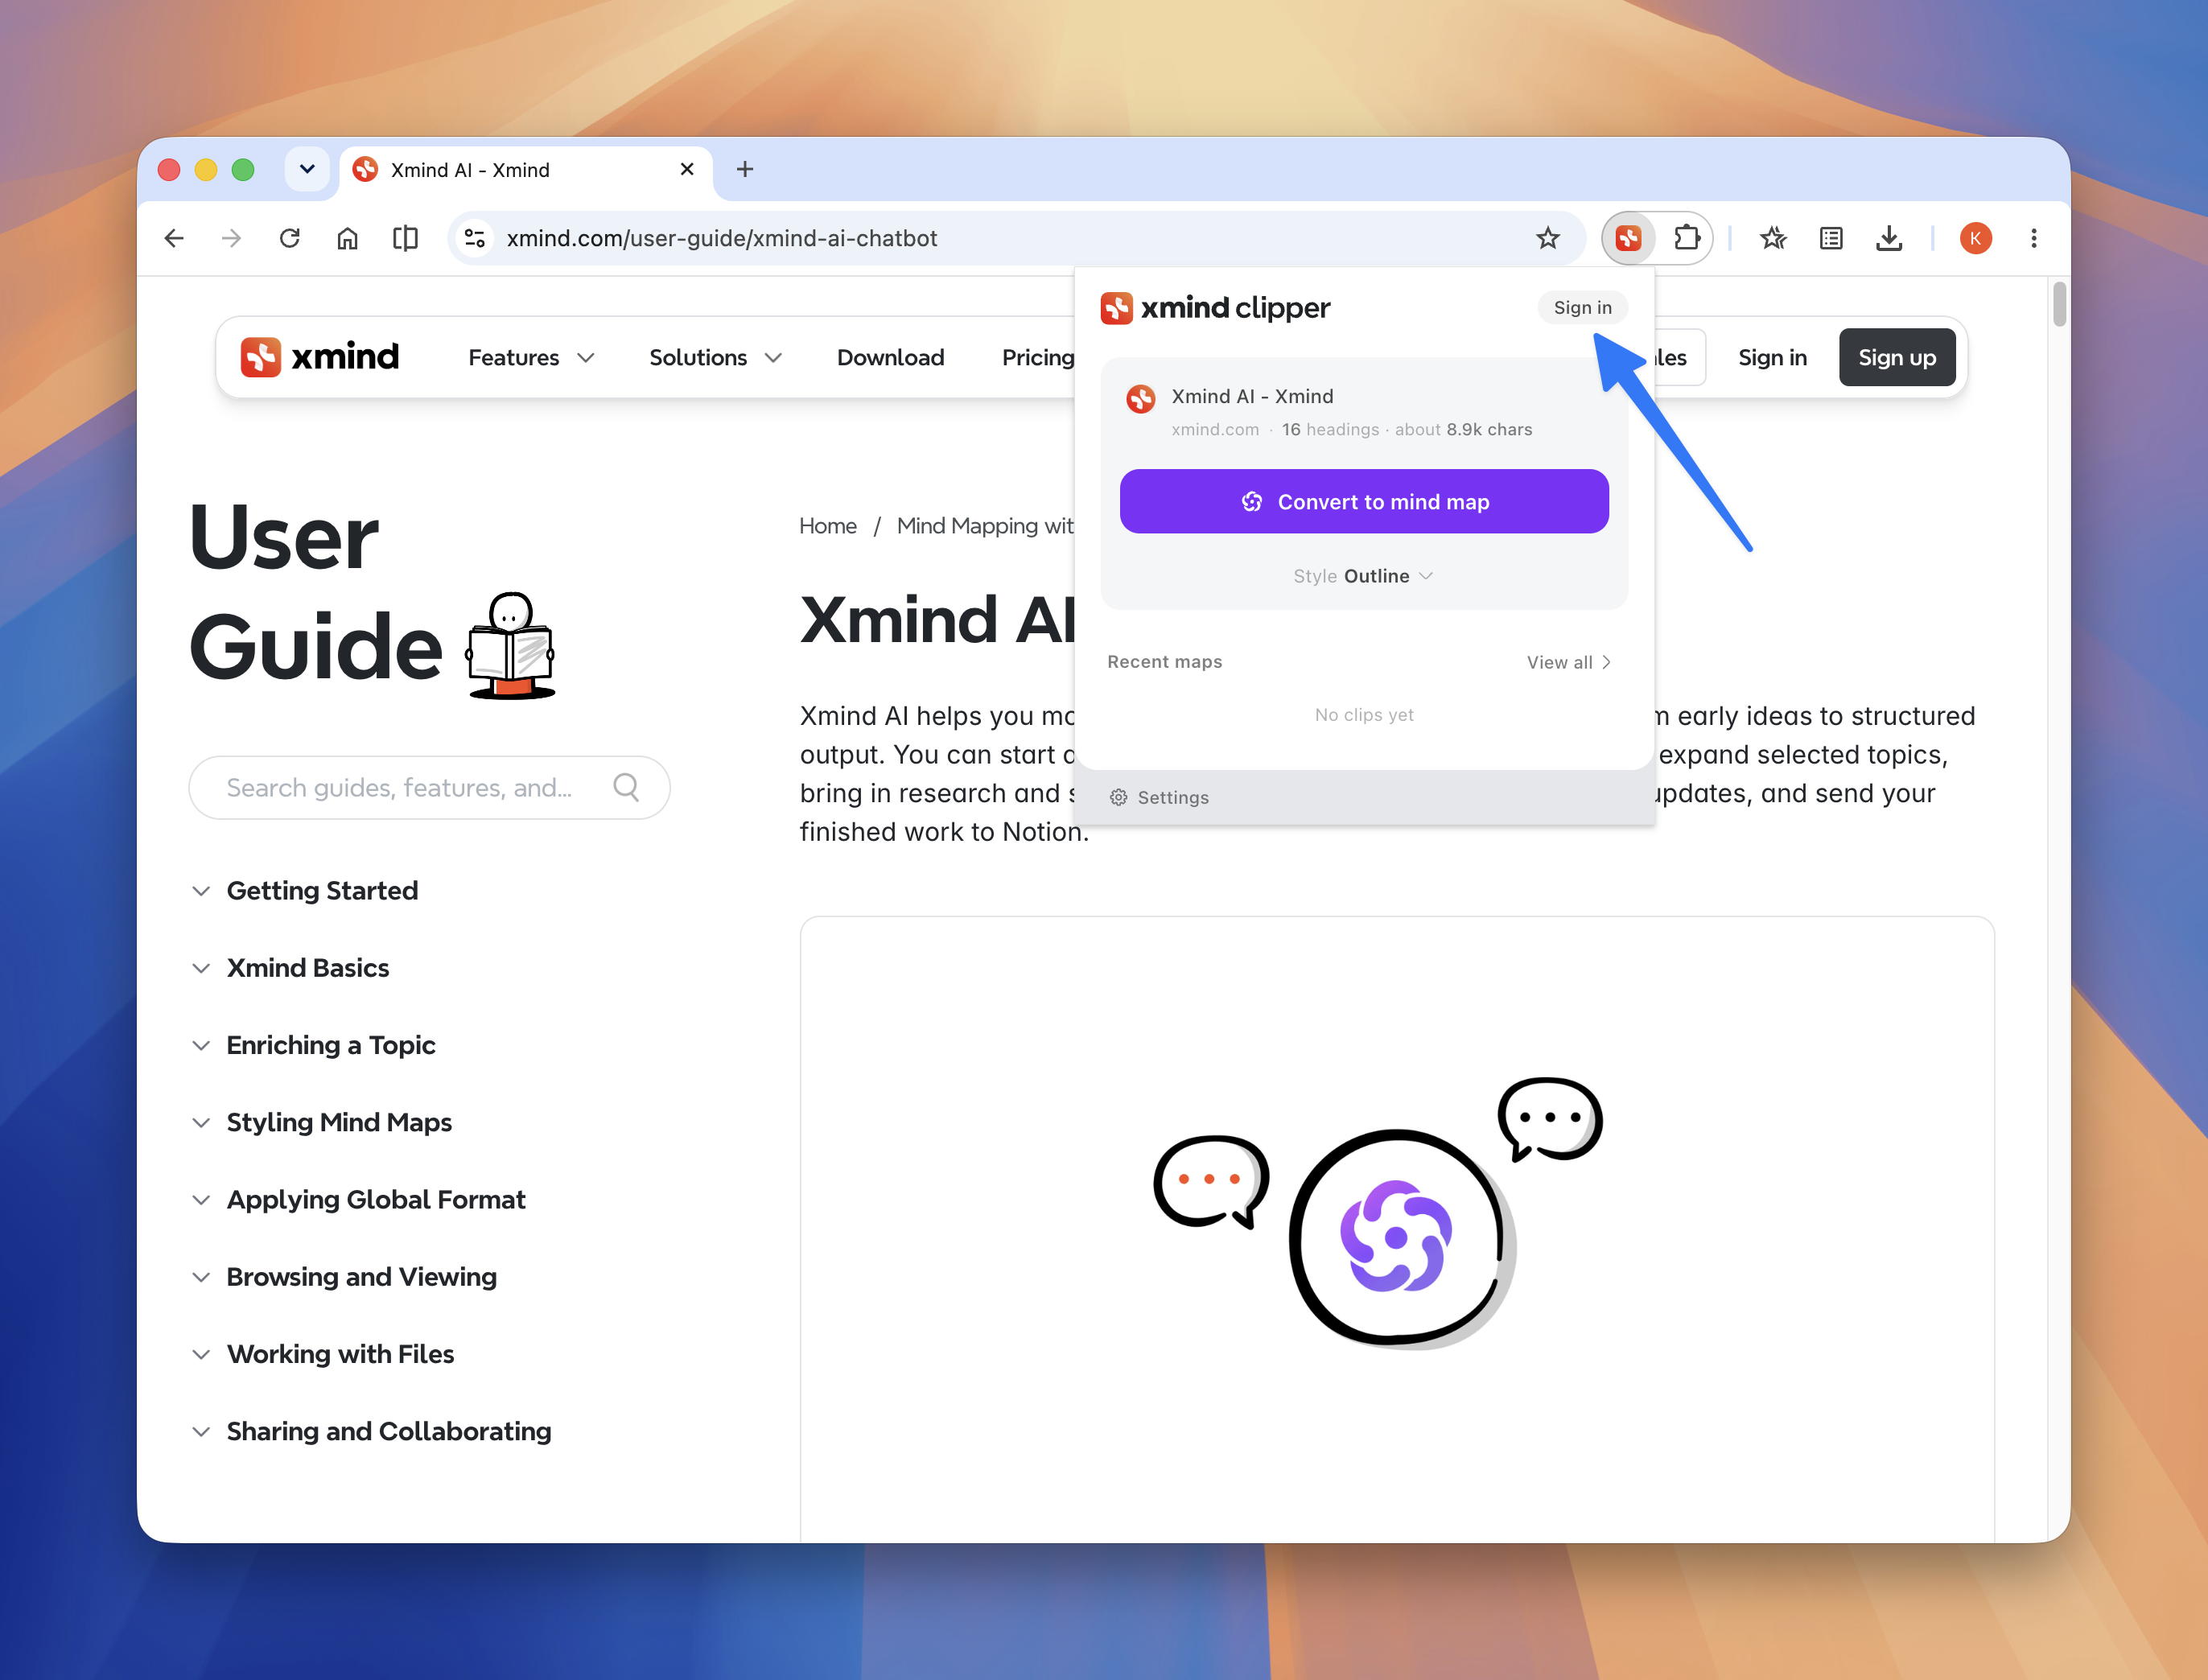Click the xmind clipper logo in popup
2208x1680 pixels.
(1215, 308)
